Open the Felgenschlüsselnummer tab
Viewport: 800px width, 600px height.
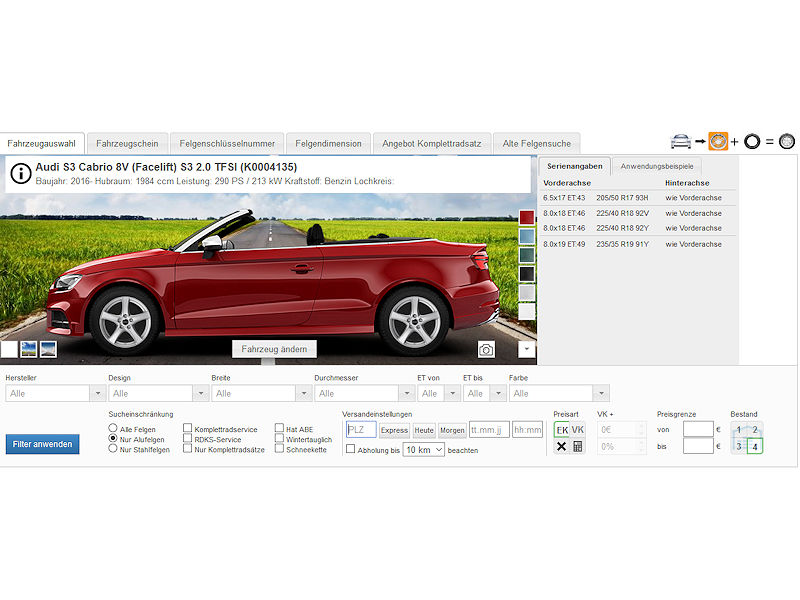[227, 144]
